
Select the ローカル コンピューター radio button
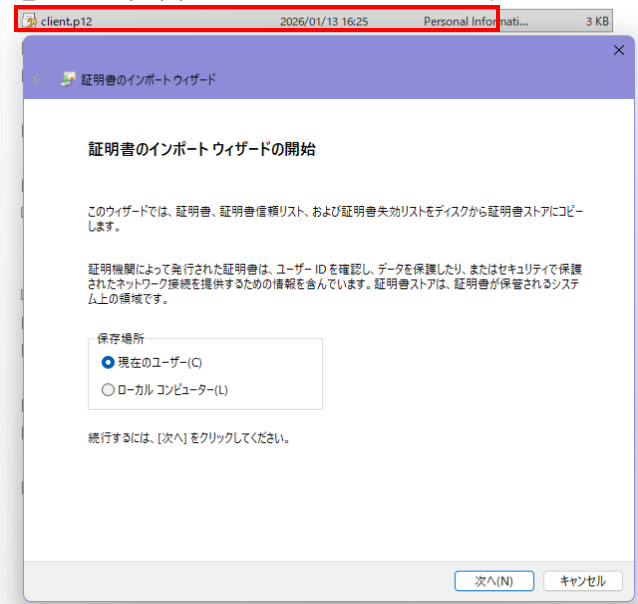click(x=108, y=390)
